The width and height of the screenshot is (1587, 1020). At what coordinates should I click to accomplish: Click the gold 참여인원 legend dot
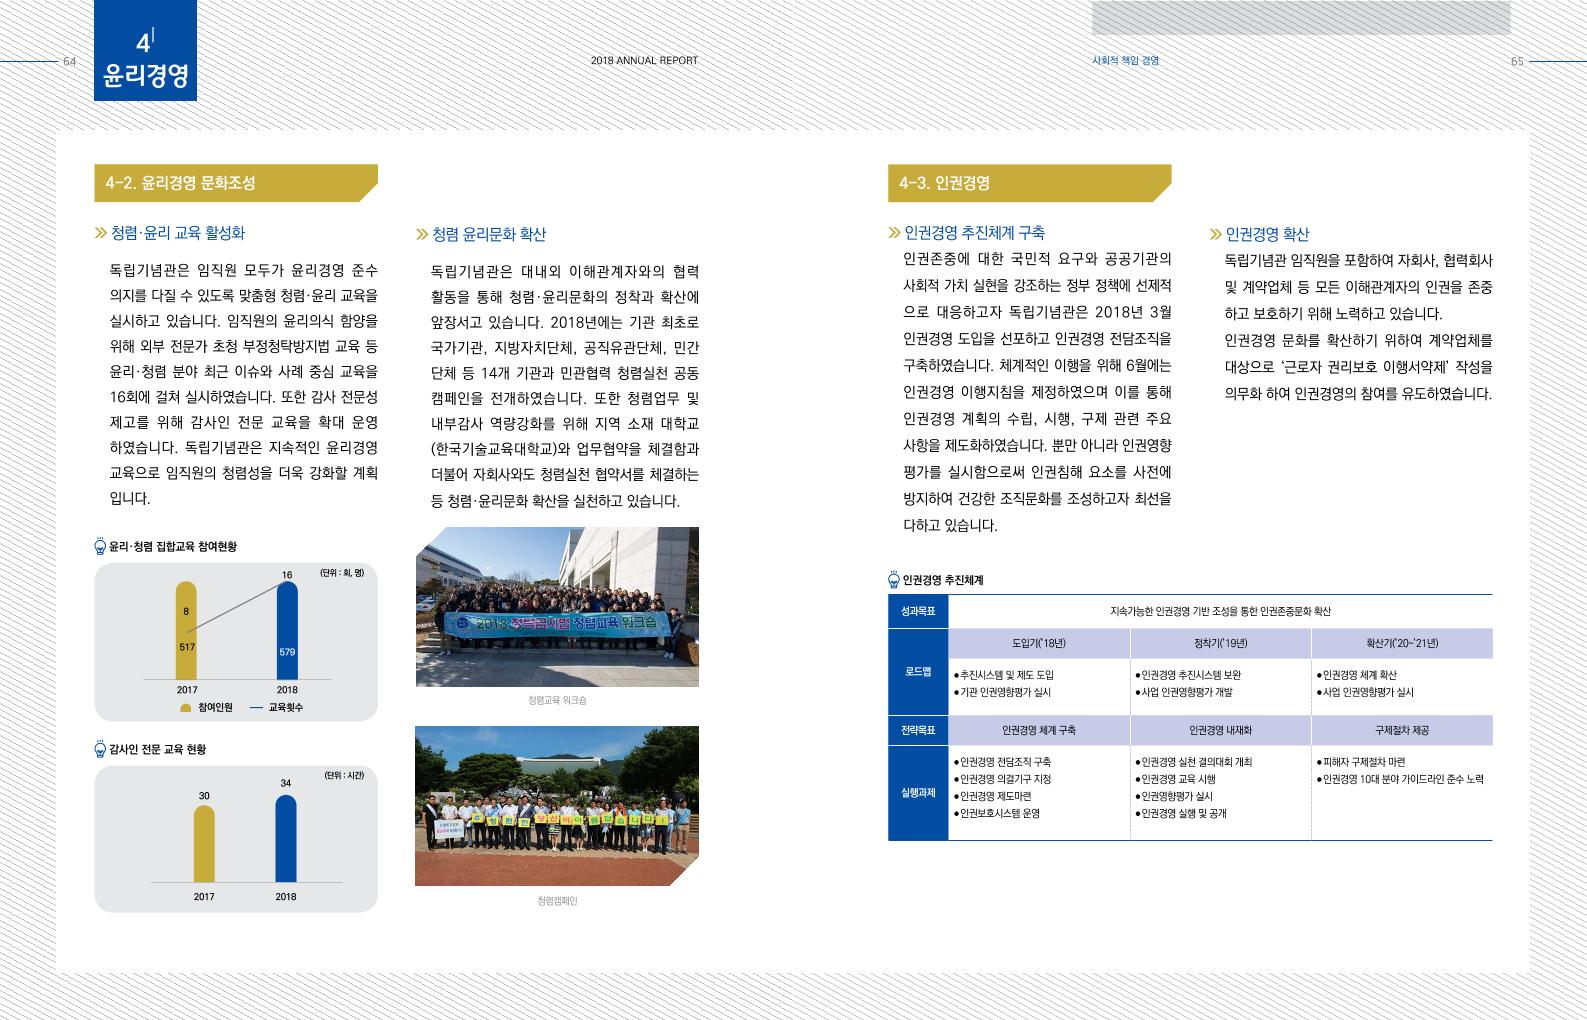(x=186, y=708)
